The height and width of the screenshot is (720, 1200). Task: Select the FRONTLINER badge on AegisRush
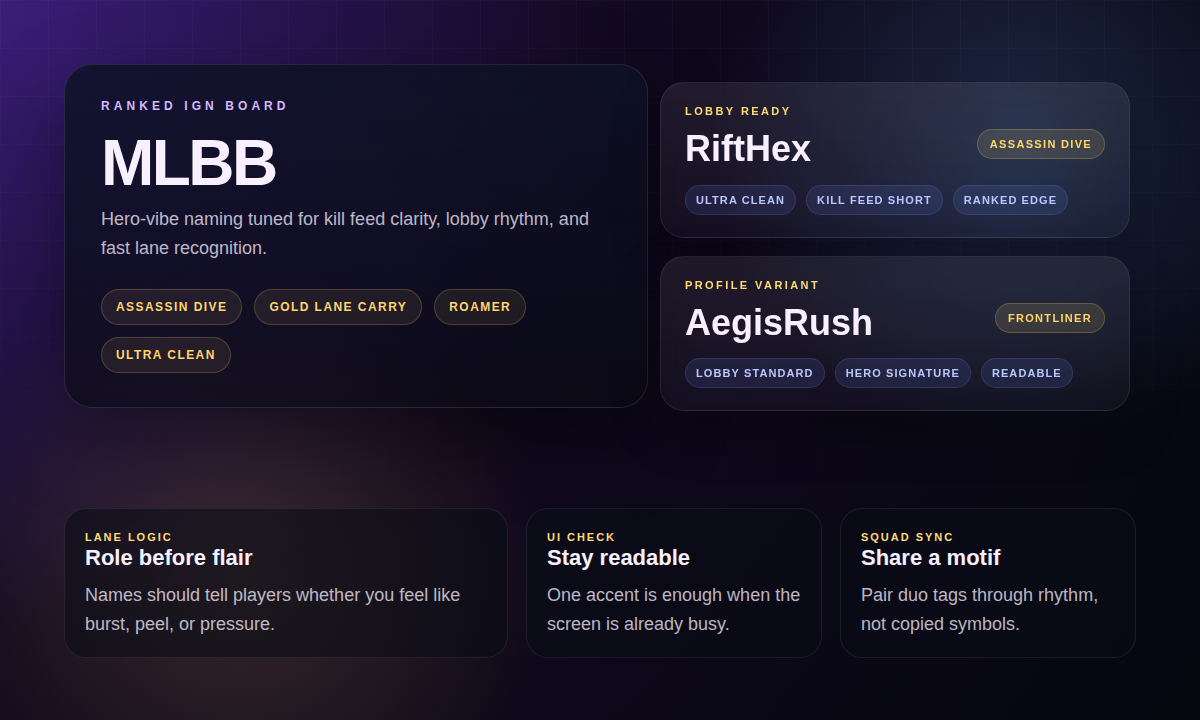(1049, 318)
